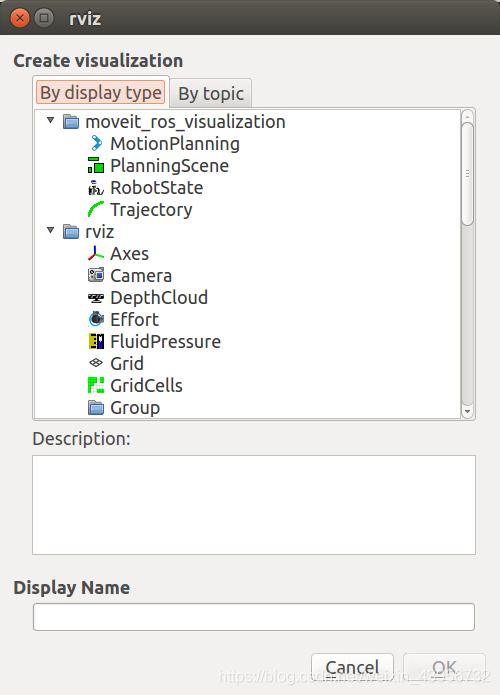The width and height of the screenshot is (500, 695).
Task: Select the GridCells display icon
Action: [96, 386]
